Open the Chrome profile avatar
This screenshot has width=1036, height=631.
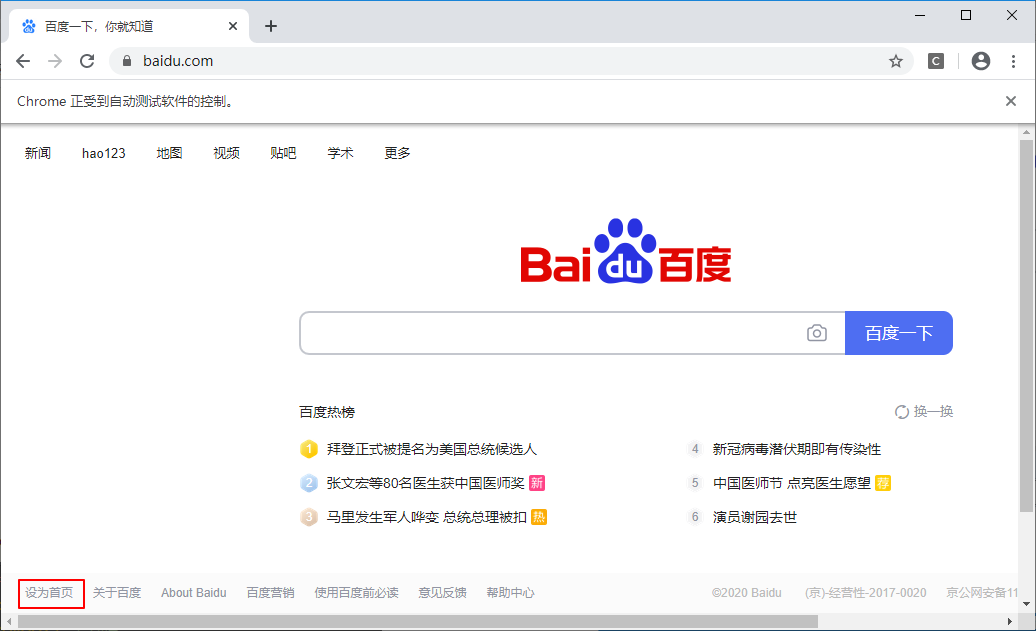(x=980, y=61)
